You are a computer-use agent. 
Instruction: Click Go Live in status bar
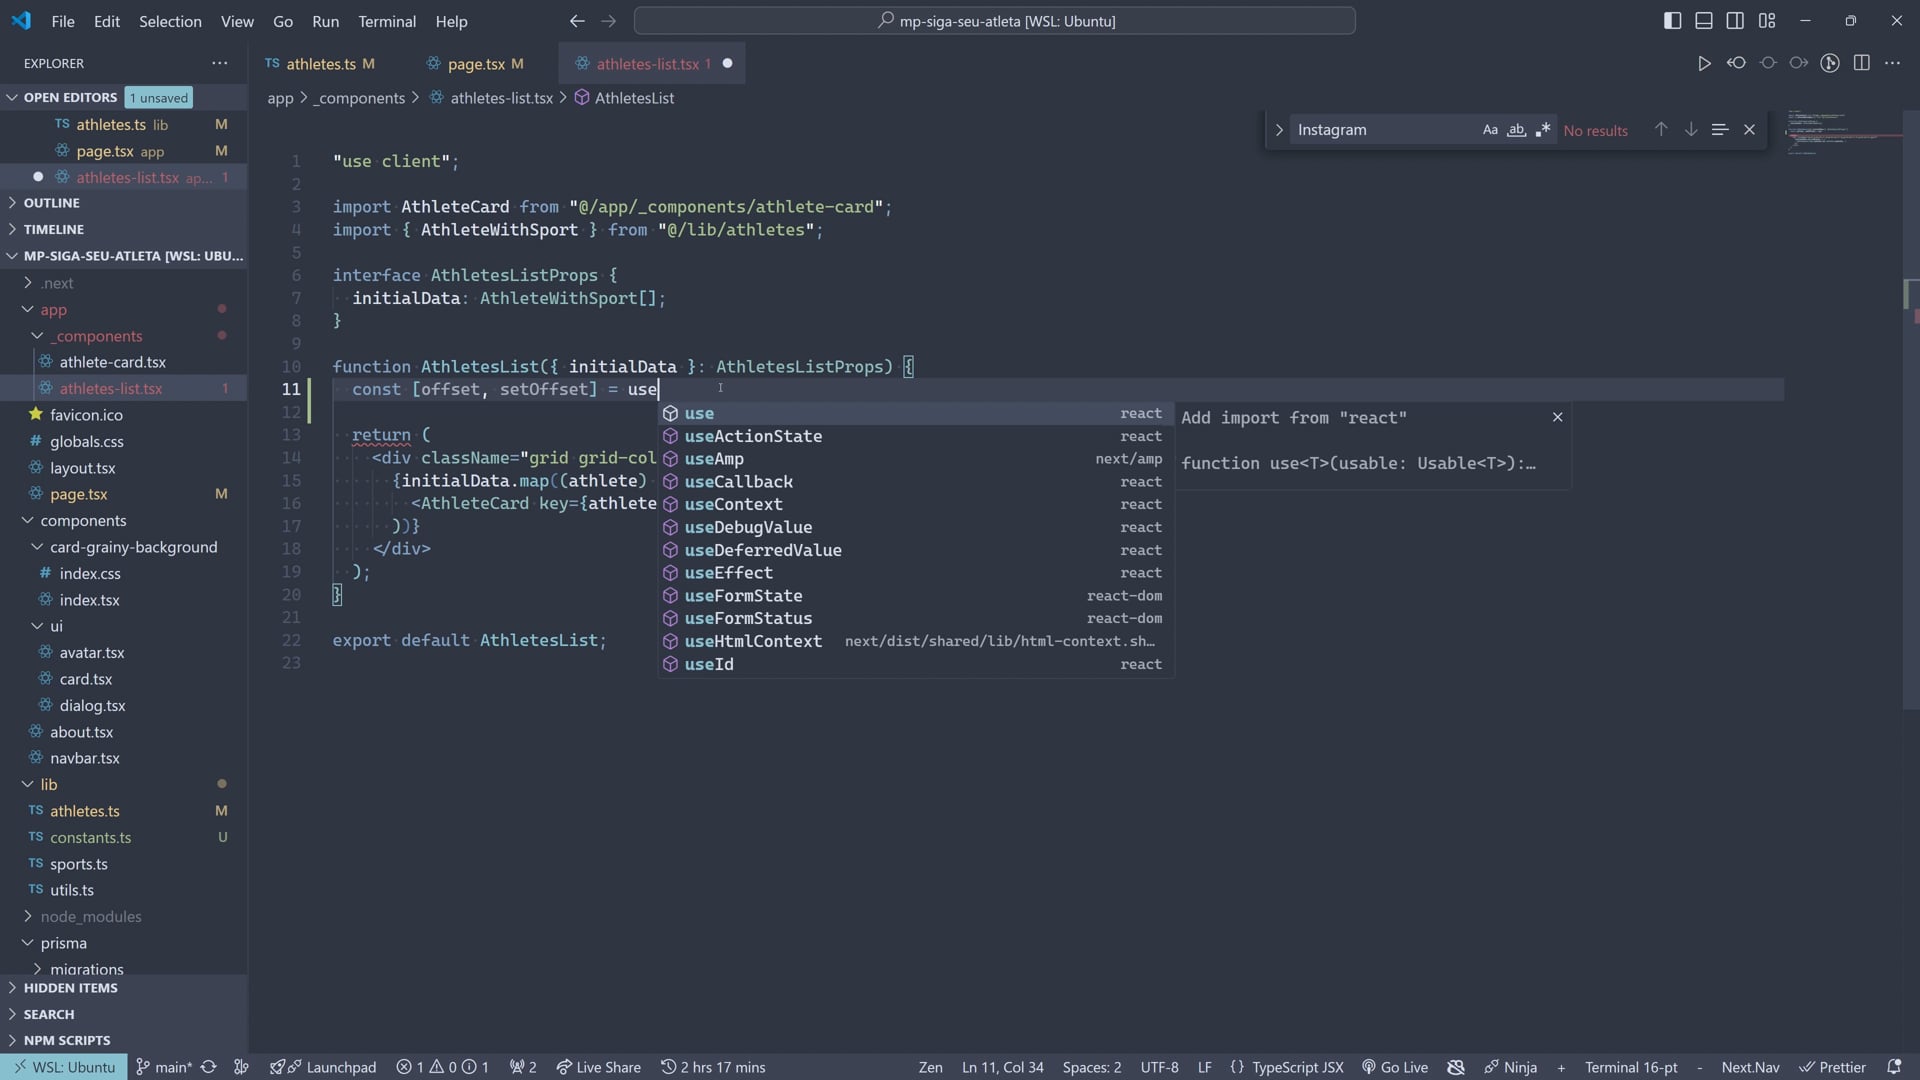click(x=1395, y=1067)
